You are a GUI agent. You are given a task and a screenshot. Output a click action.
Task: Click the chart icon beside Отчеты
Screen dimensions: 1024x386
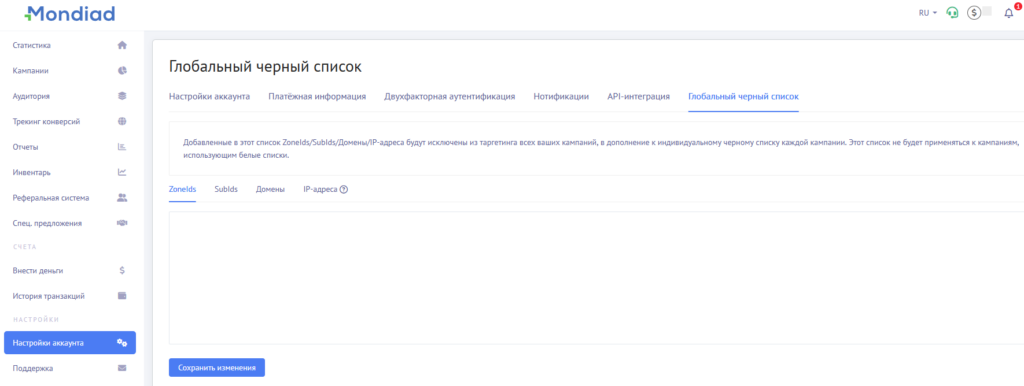[x=121, y=147]
